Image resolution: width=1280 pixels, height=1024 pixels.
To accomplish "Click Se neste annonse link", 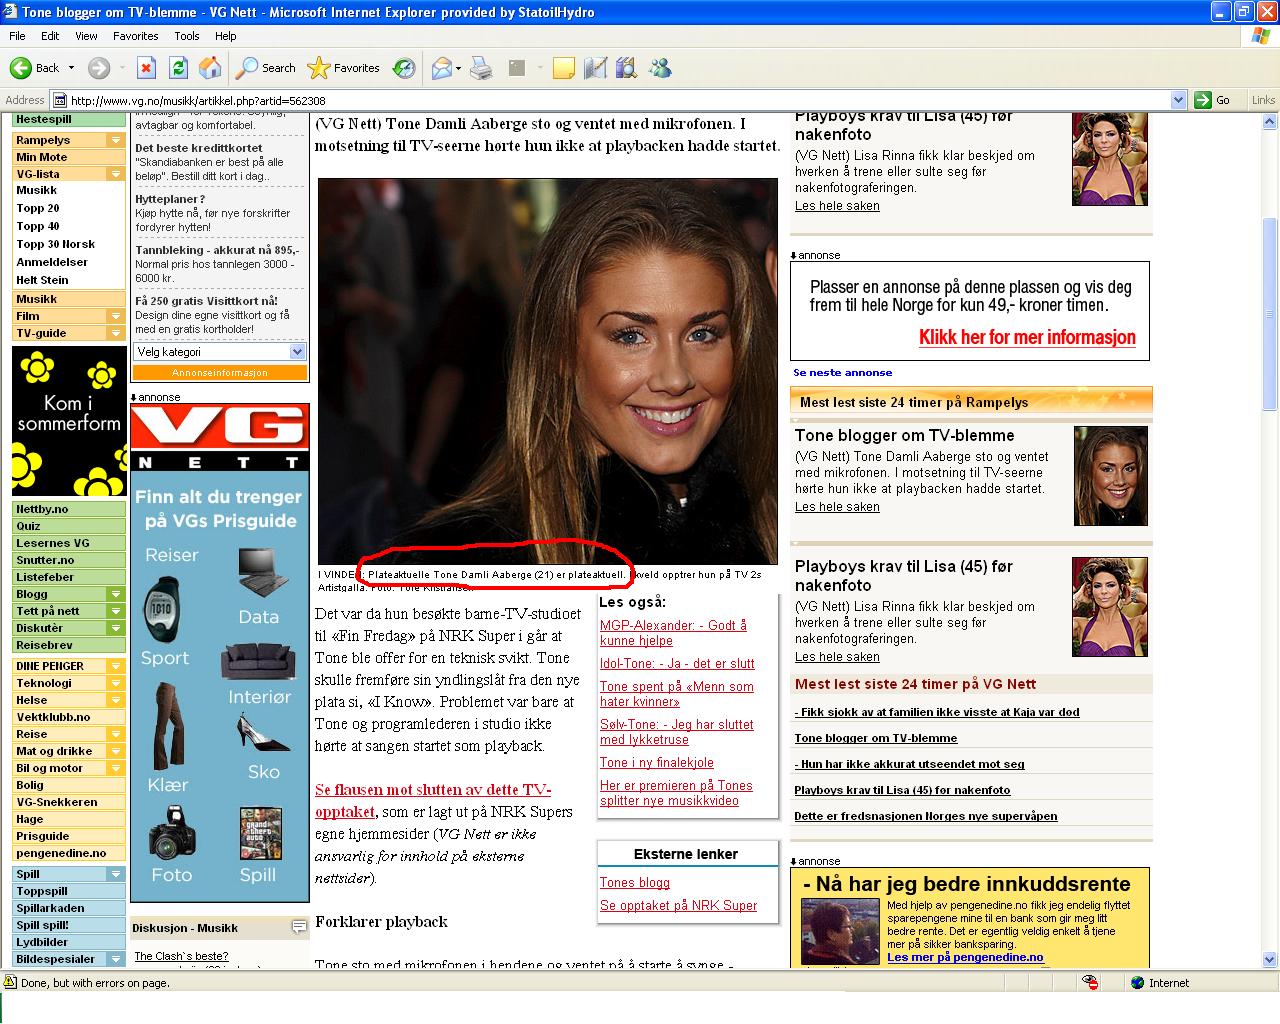I will pos(843,372).
